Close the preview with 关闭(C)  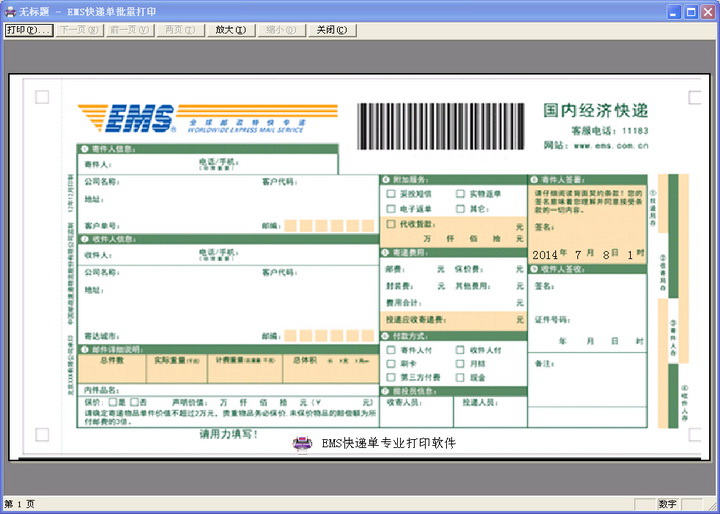(x=332, y=30)
